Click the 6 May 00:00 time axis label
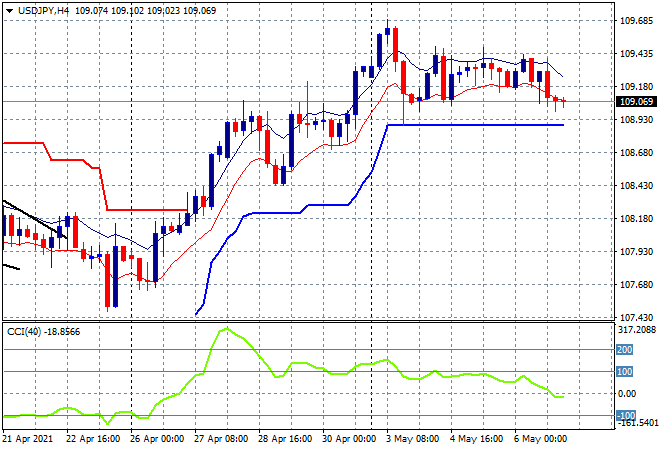660x450 pixels. [x=540, y=439]
